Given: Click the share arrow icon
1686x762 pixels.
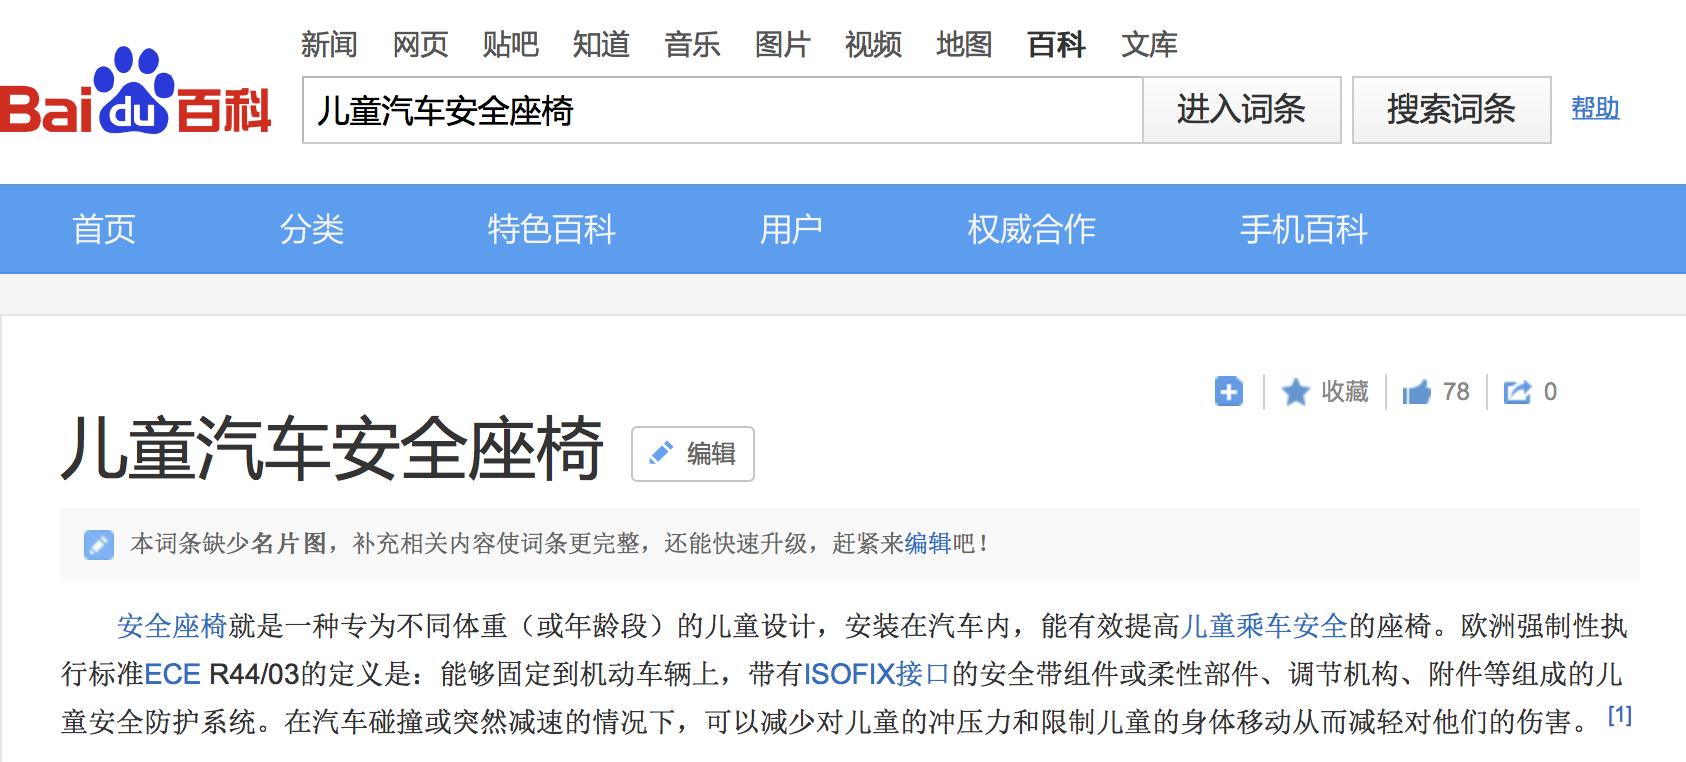Looking at the screenshot, I should [1517, 392].
